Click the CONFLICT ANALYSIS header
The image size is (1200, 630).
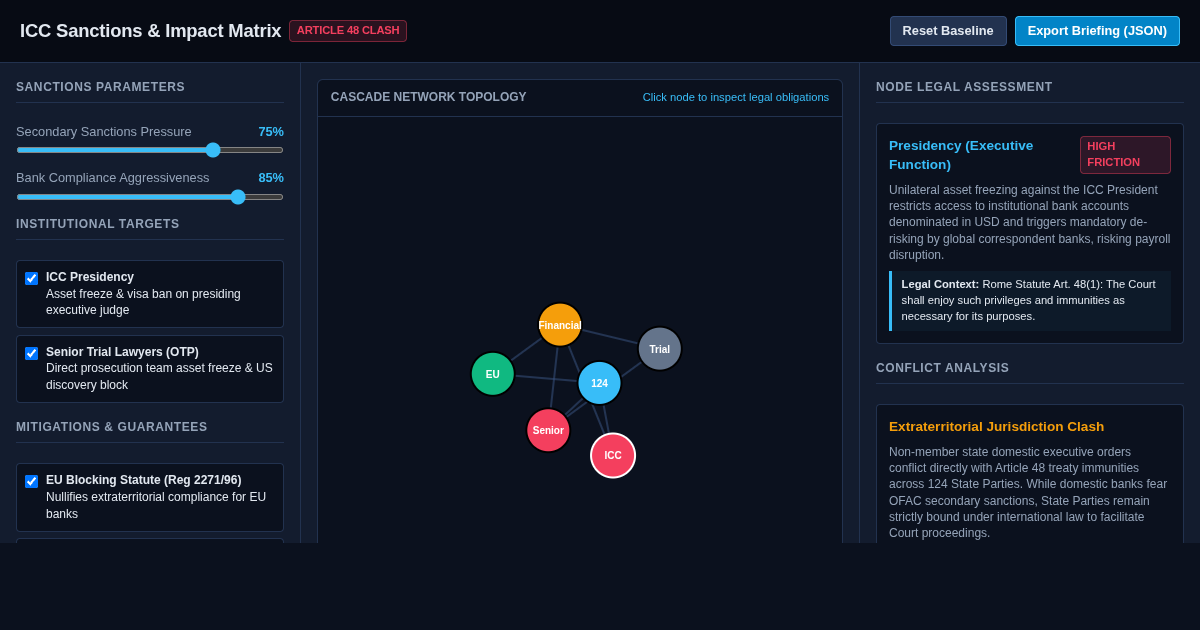942,368
